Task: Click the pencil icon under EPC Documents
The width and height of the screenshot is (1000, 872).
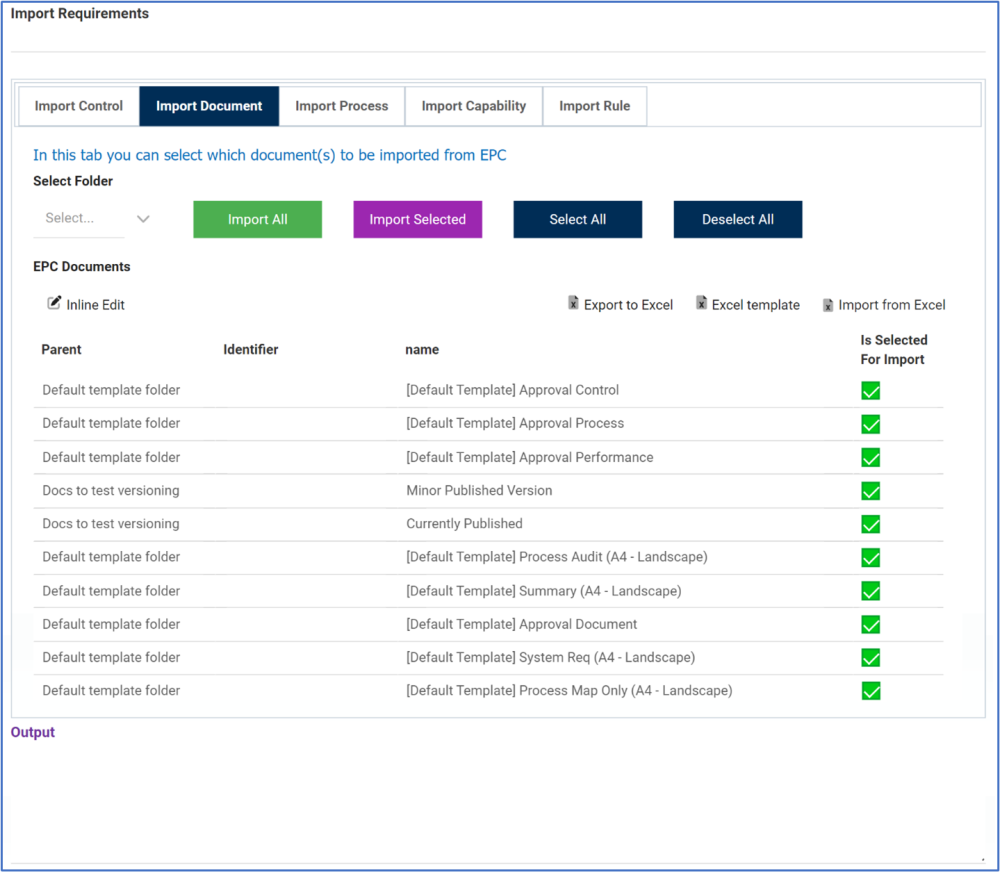Action: (x=56, y=304)
